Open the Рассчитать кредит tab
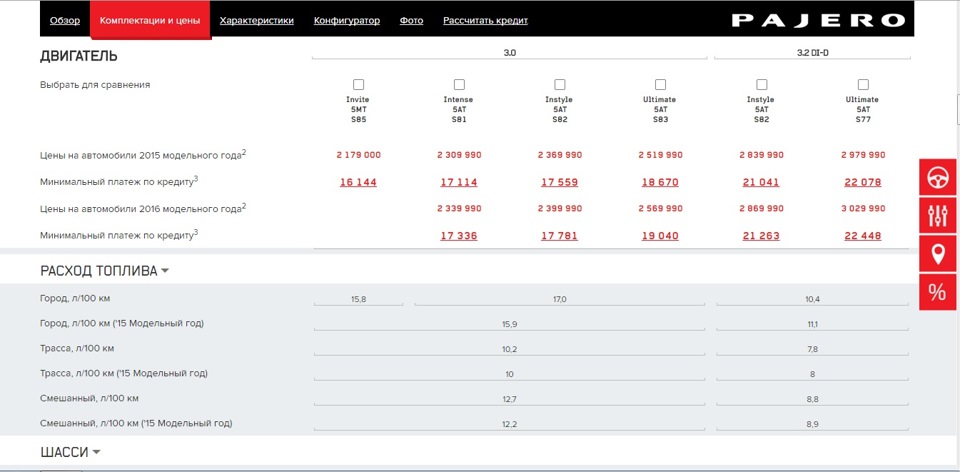 [x=486, y=20]
